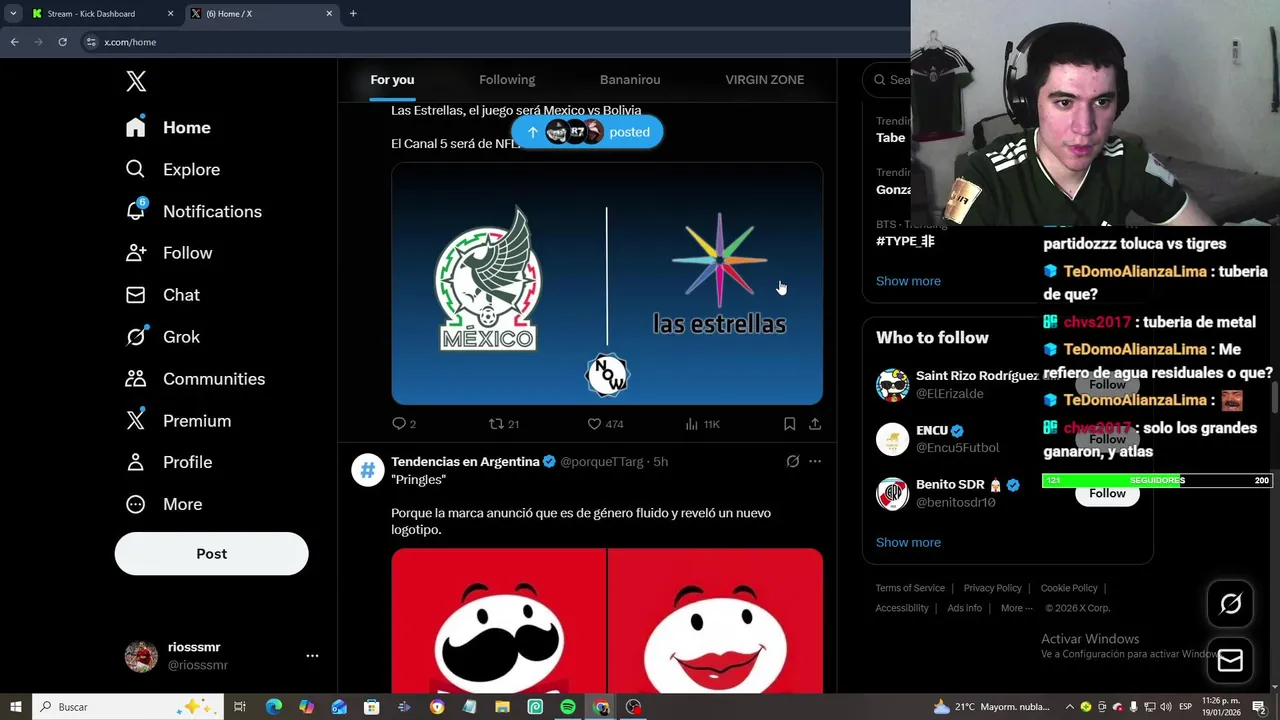This screenshot has width=1280, height=720.
Task: Click the new posts posted pill
Action: pos(587,132)
